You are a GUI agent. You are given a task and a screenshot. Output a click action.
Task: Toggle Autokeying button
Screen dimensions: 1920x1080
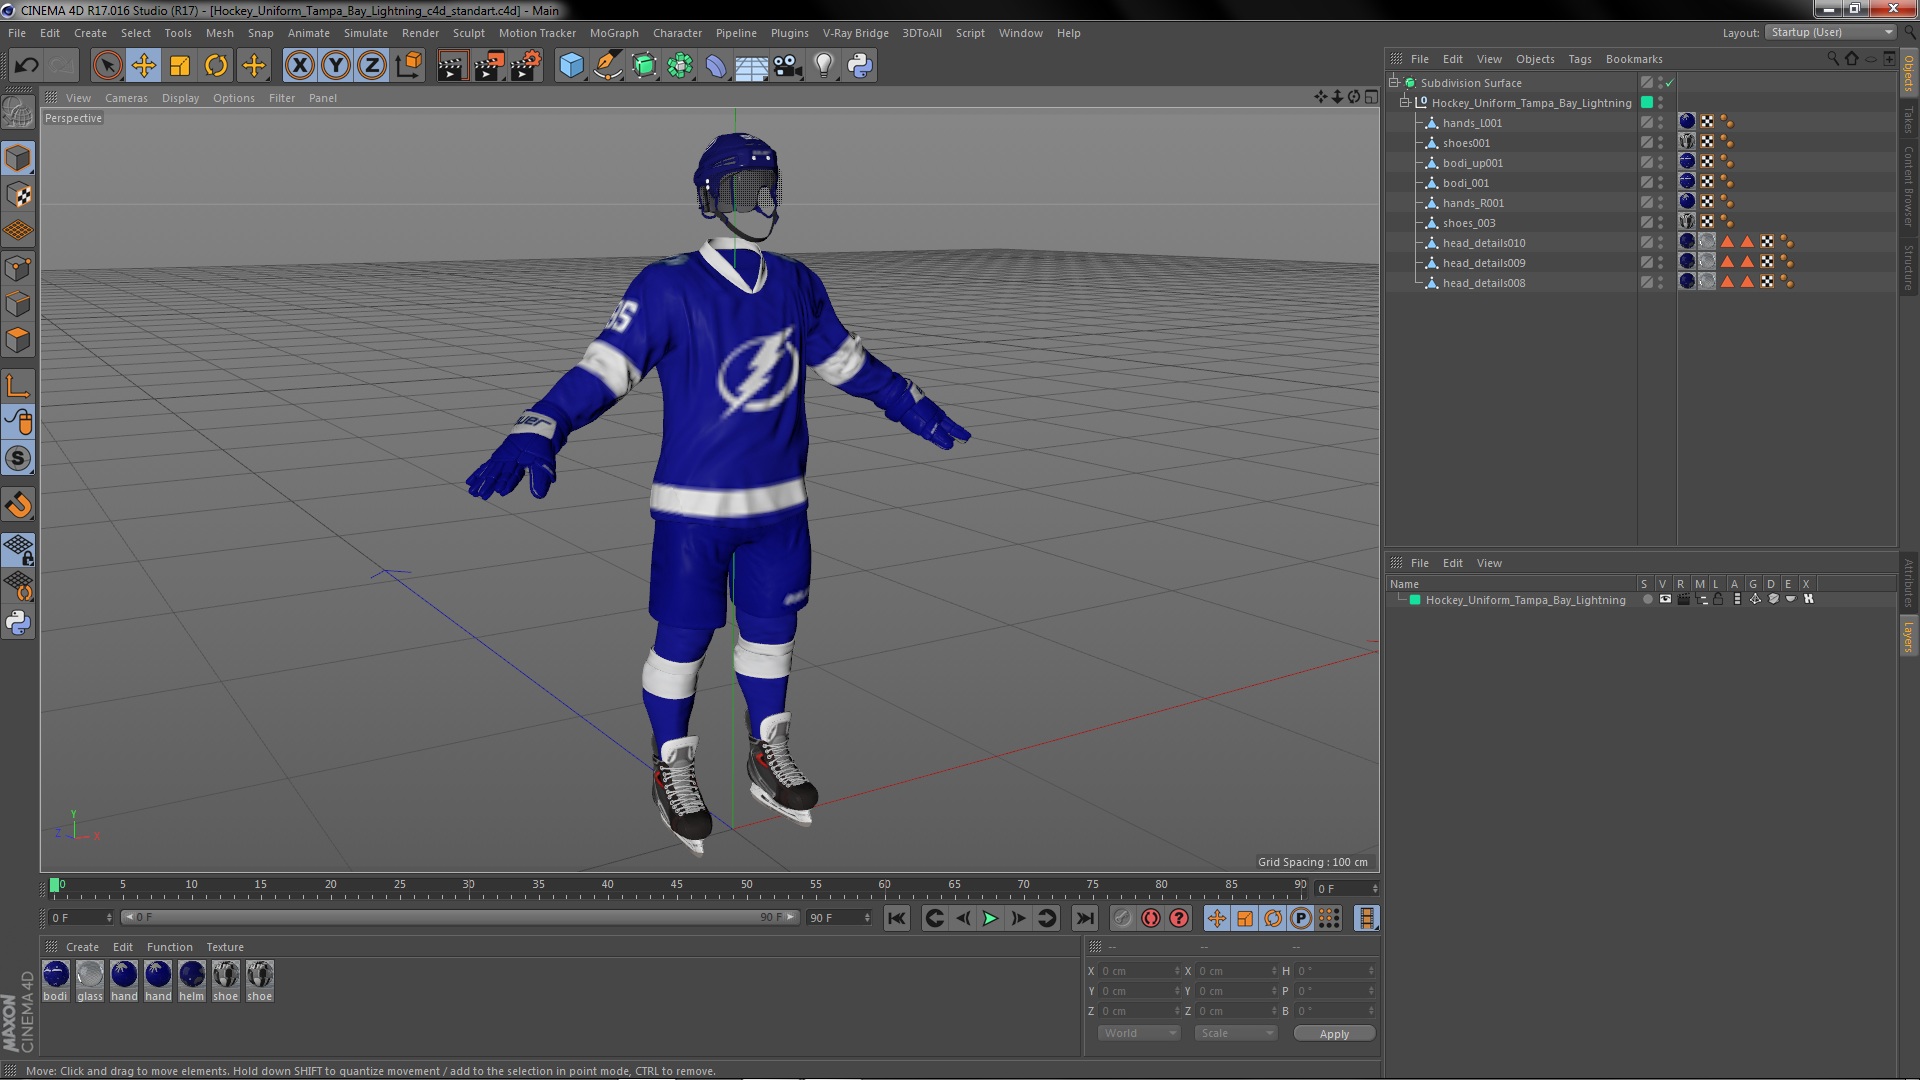[1151, 918]
